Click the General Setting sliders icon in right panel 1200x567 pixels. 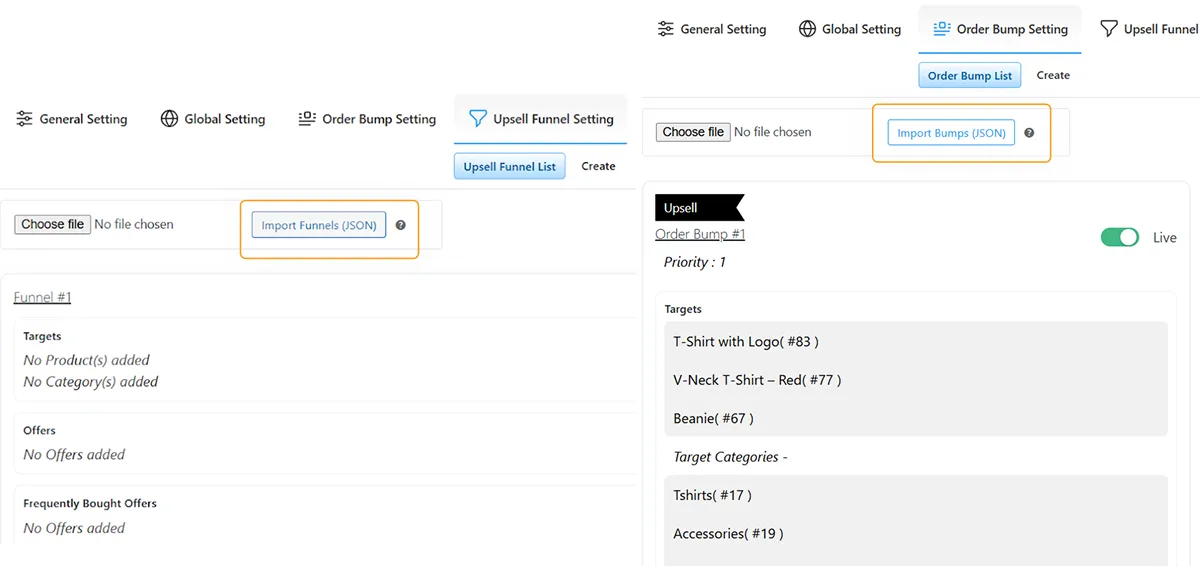[x=665, y=29]
